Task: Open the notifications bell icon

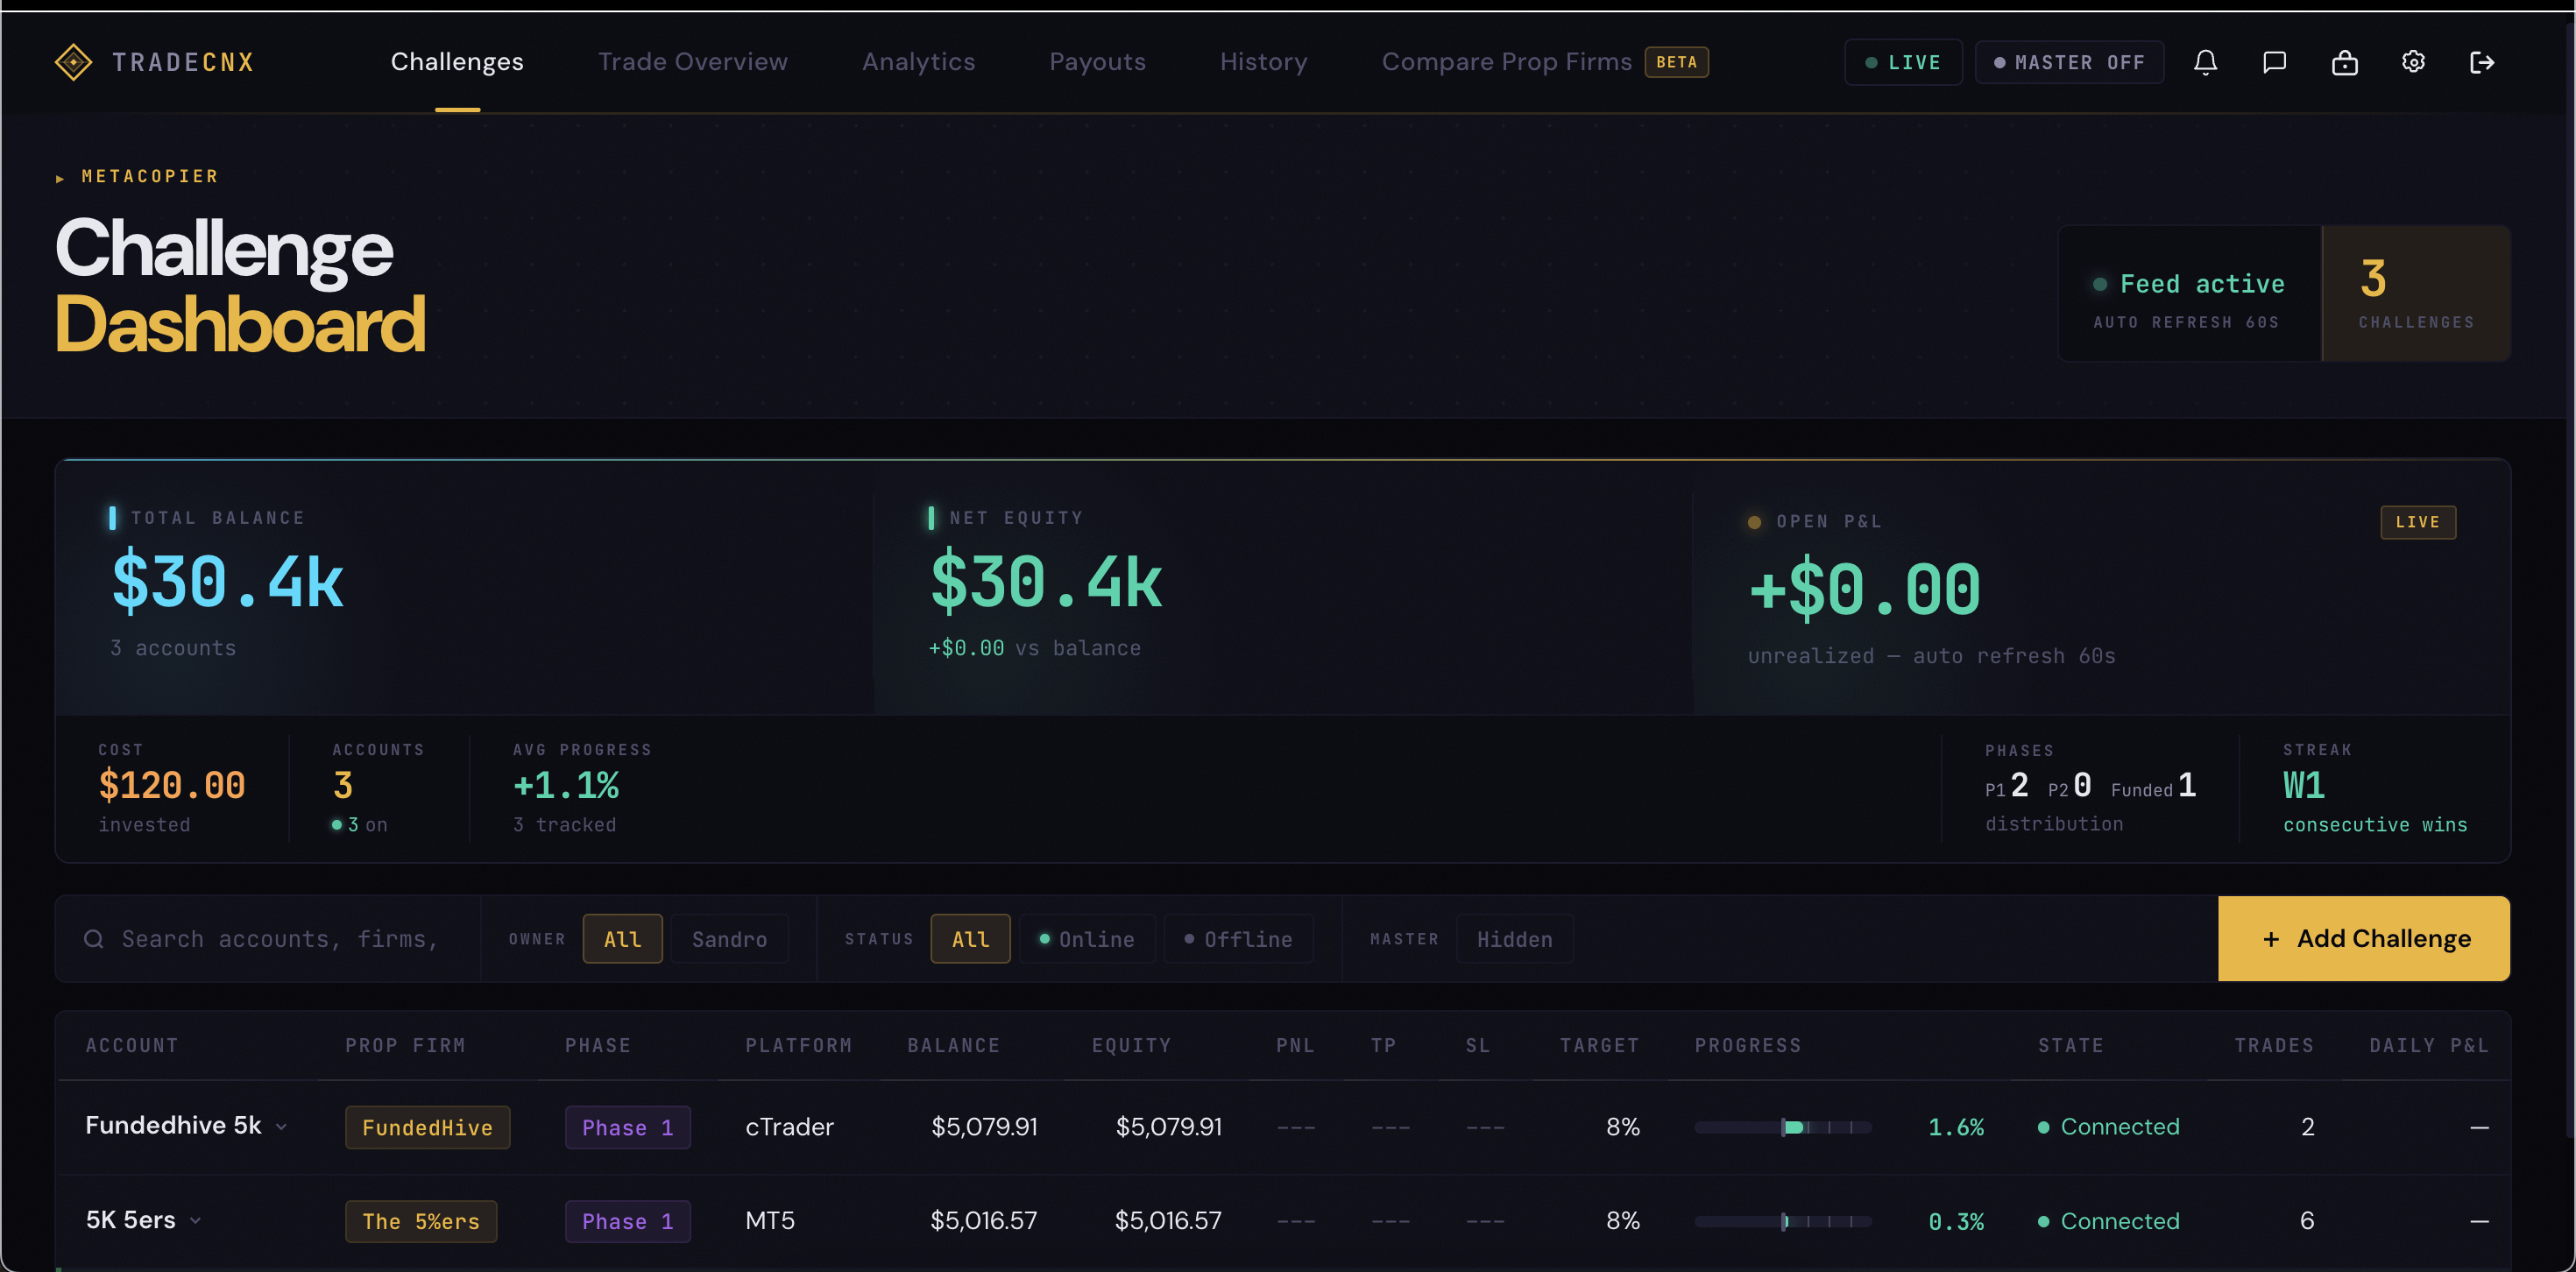Action: coord(2205,62)
